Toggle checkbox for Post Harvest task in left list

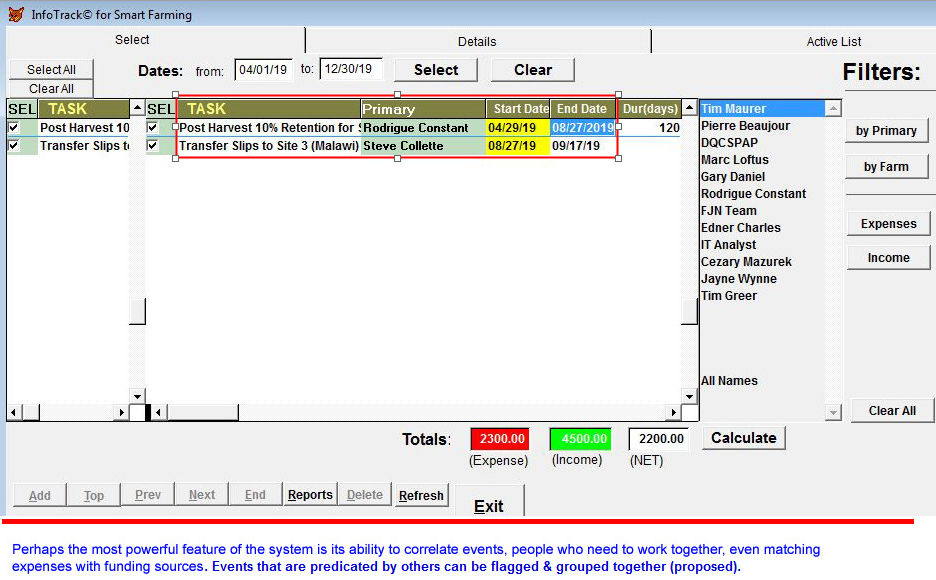tap(13, 128)
